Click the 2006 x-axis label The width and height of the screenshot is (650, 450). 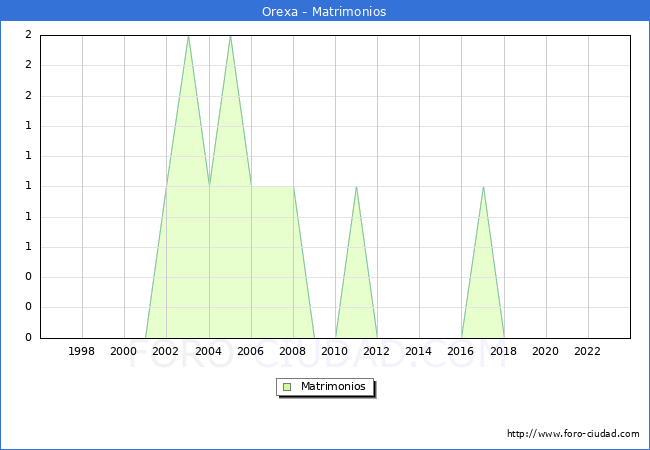pyautogui.click(x=251, y=351)
